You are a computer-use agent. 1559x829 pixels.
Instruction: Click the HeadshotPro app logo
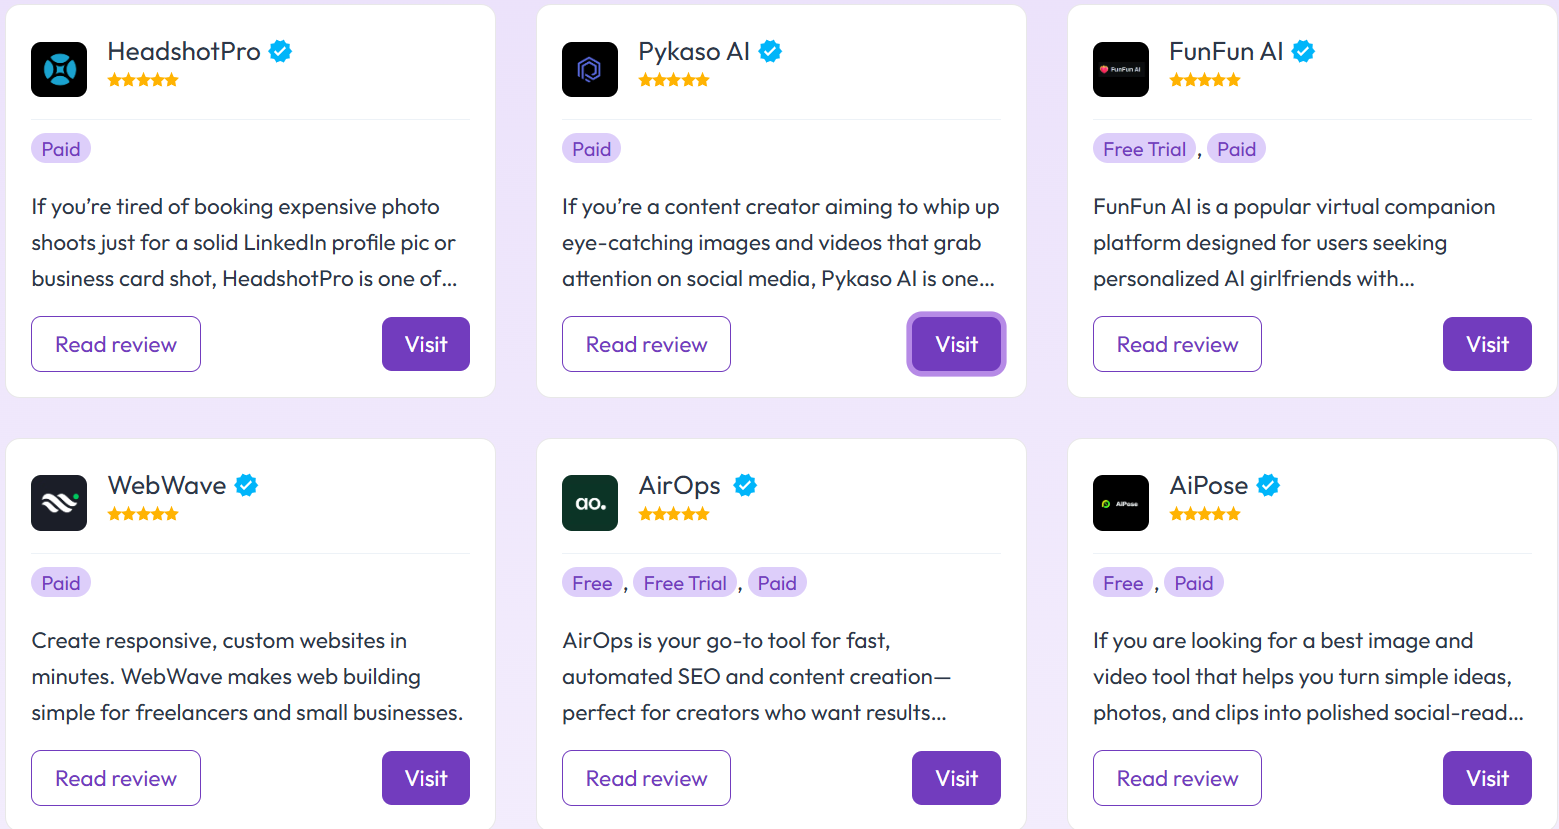[x=58, y=69]
